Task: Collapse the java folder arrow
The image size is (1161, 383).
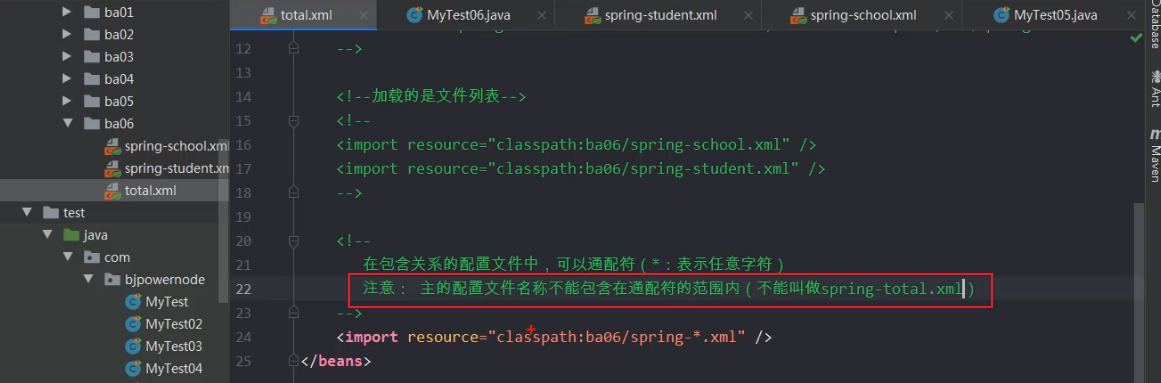Action: tap(47, 235)
